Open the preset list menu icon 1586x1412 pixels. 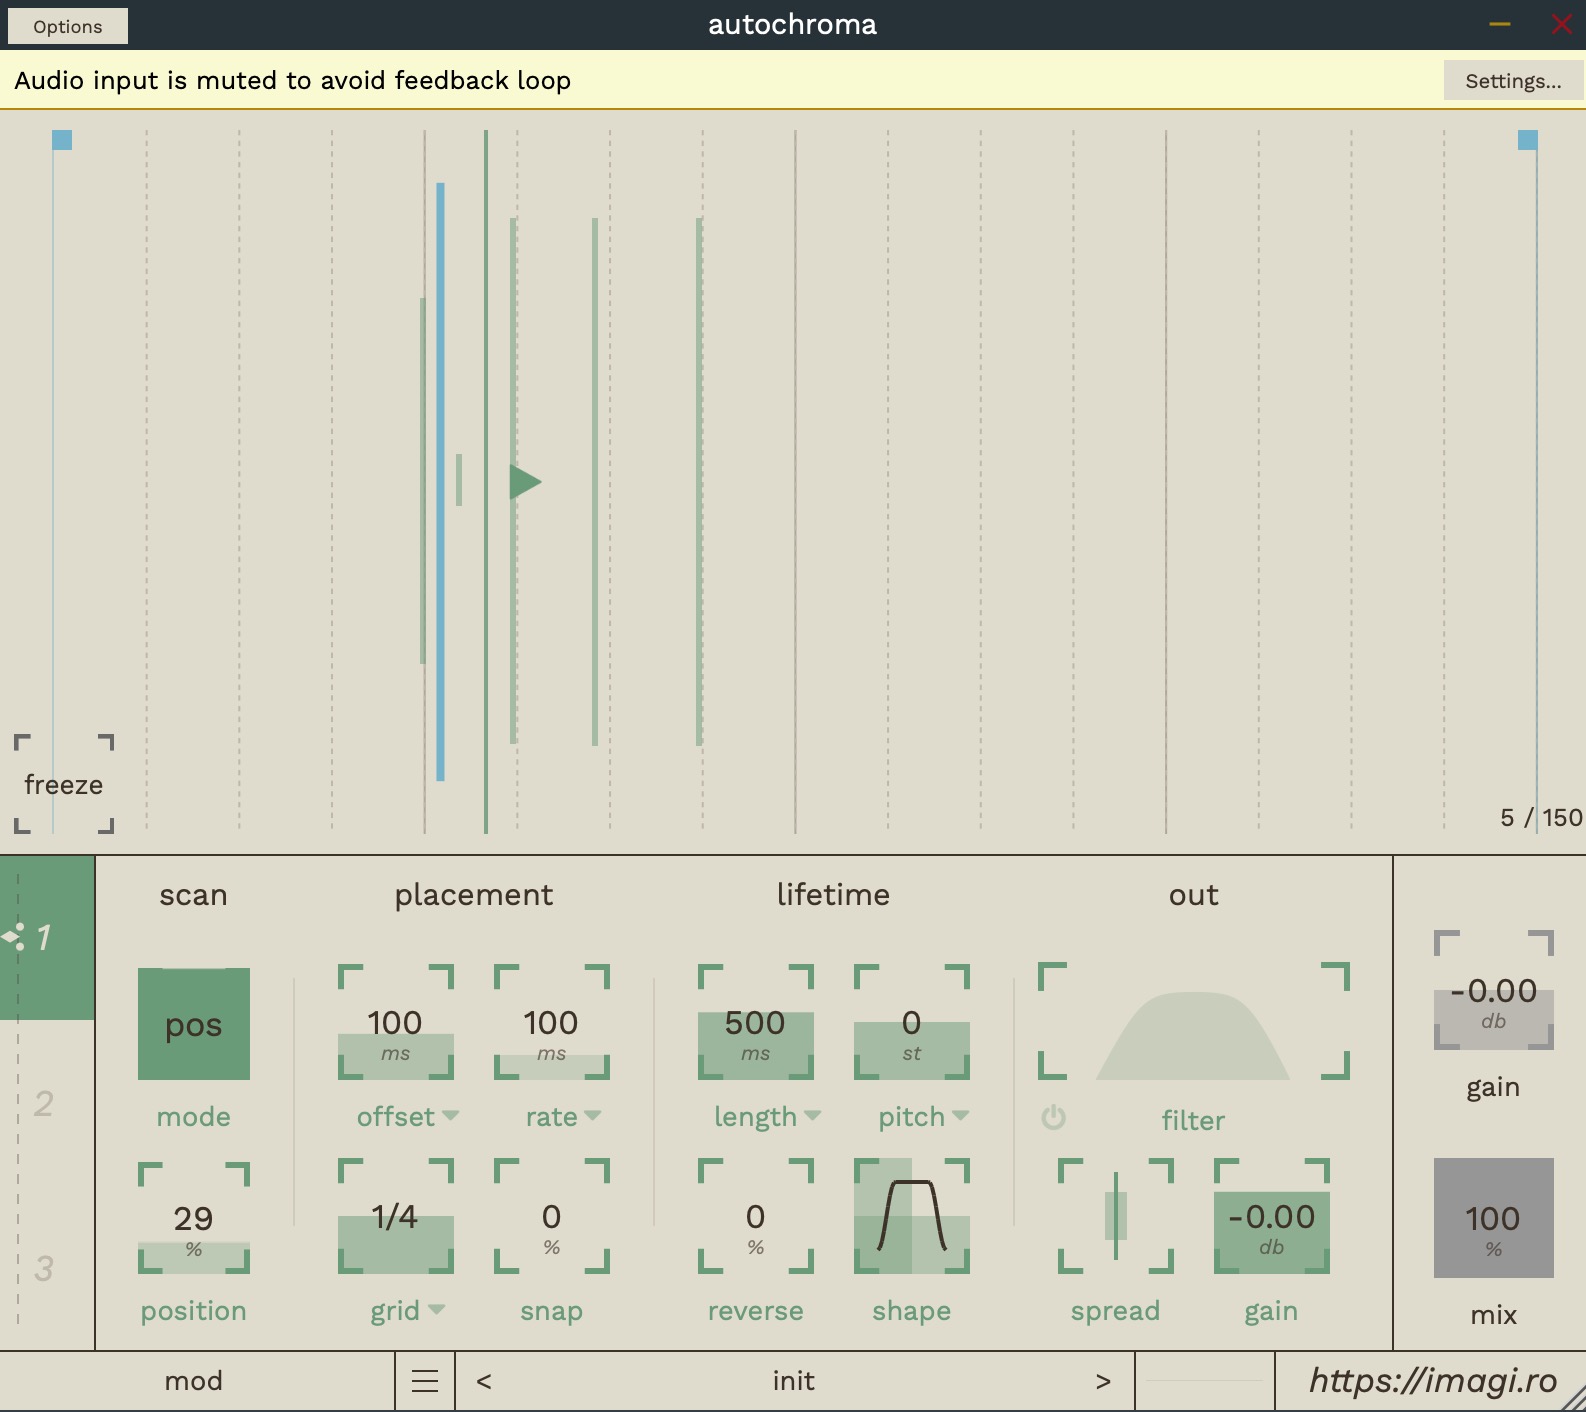pyautogui.click(x=425, y=1381)
